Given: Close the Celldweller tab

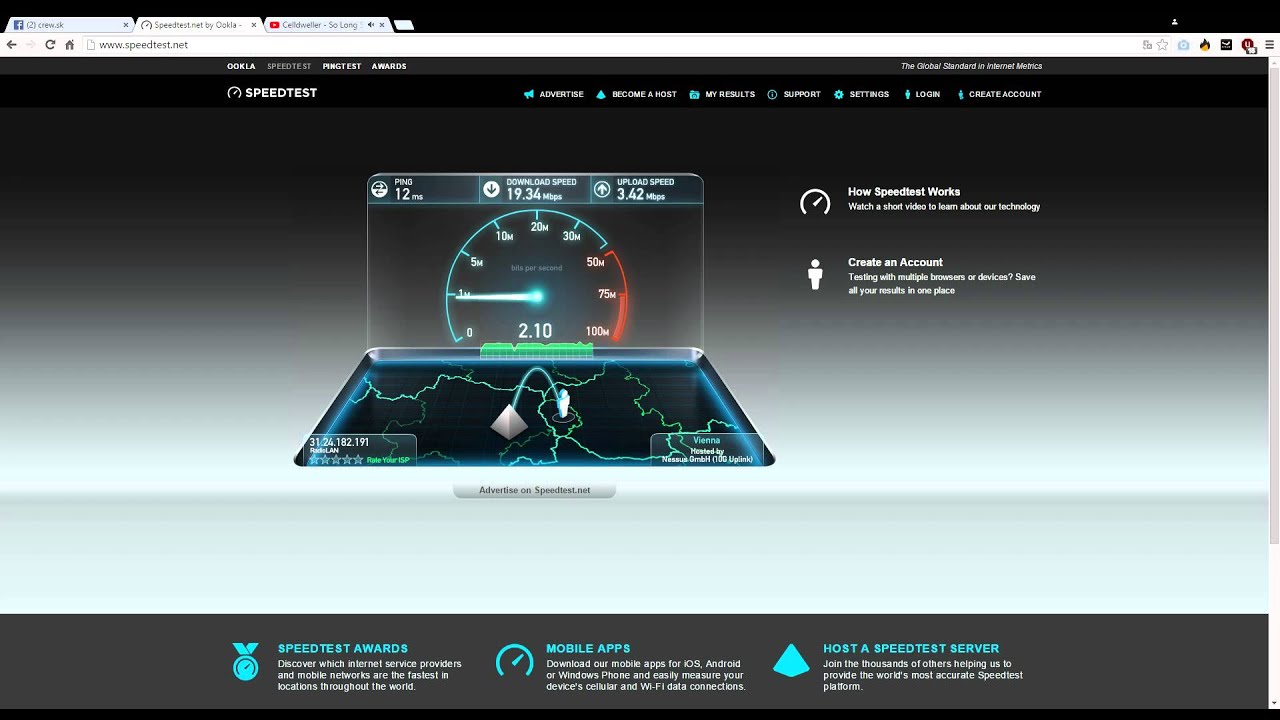Looking at the screenshot, I should 382,25.
